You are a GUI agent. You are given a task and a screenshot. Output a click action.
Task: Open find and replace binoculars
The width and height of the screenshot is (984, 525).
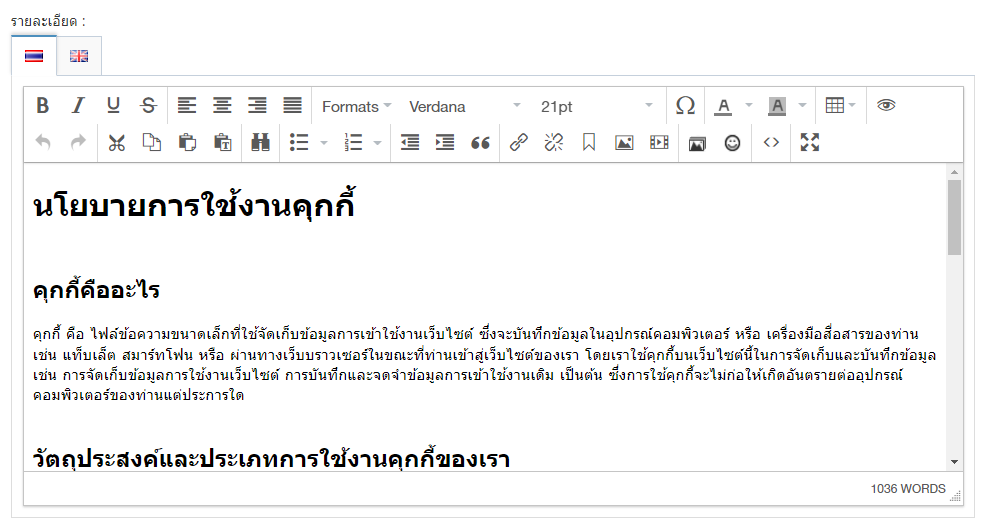click(x=260, y=142)
